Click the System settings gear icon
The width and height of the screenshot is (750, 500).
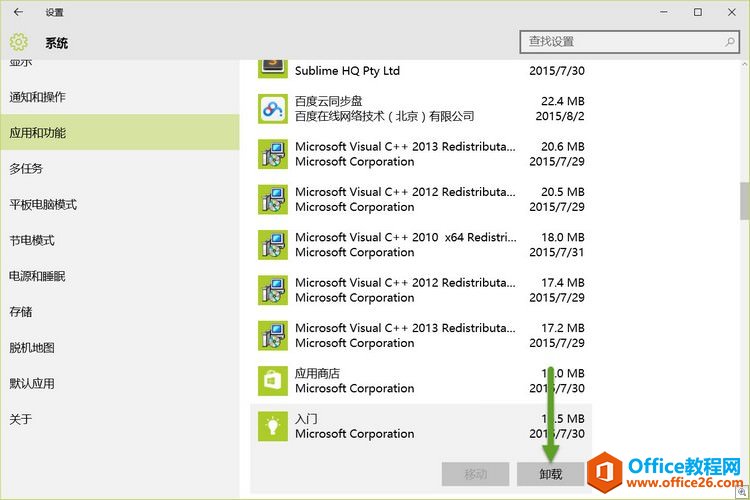coord(19,43)
